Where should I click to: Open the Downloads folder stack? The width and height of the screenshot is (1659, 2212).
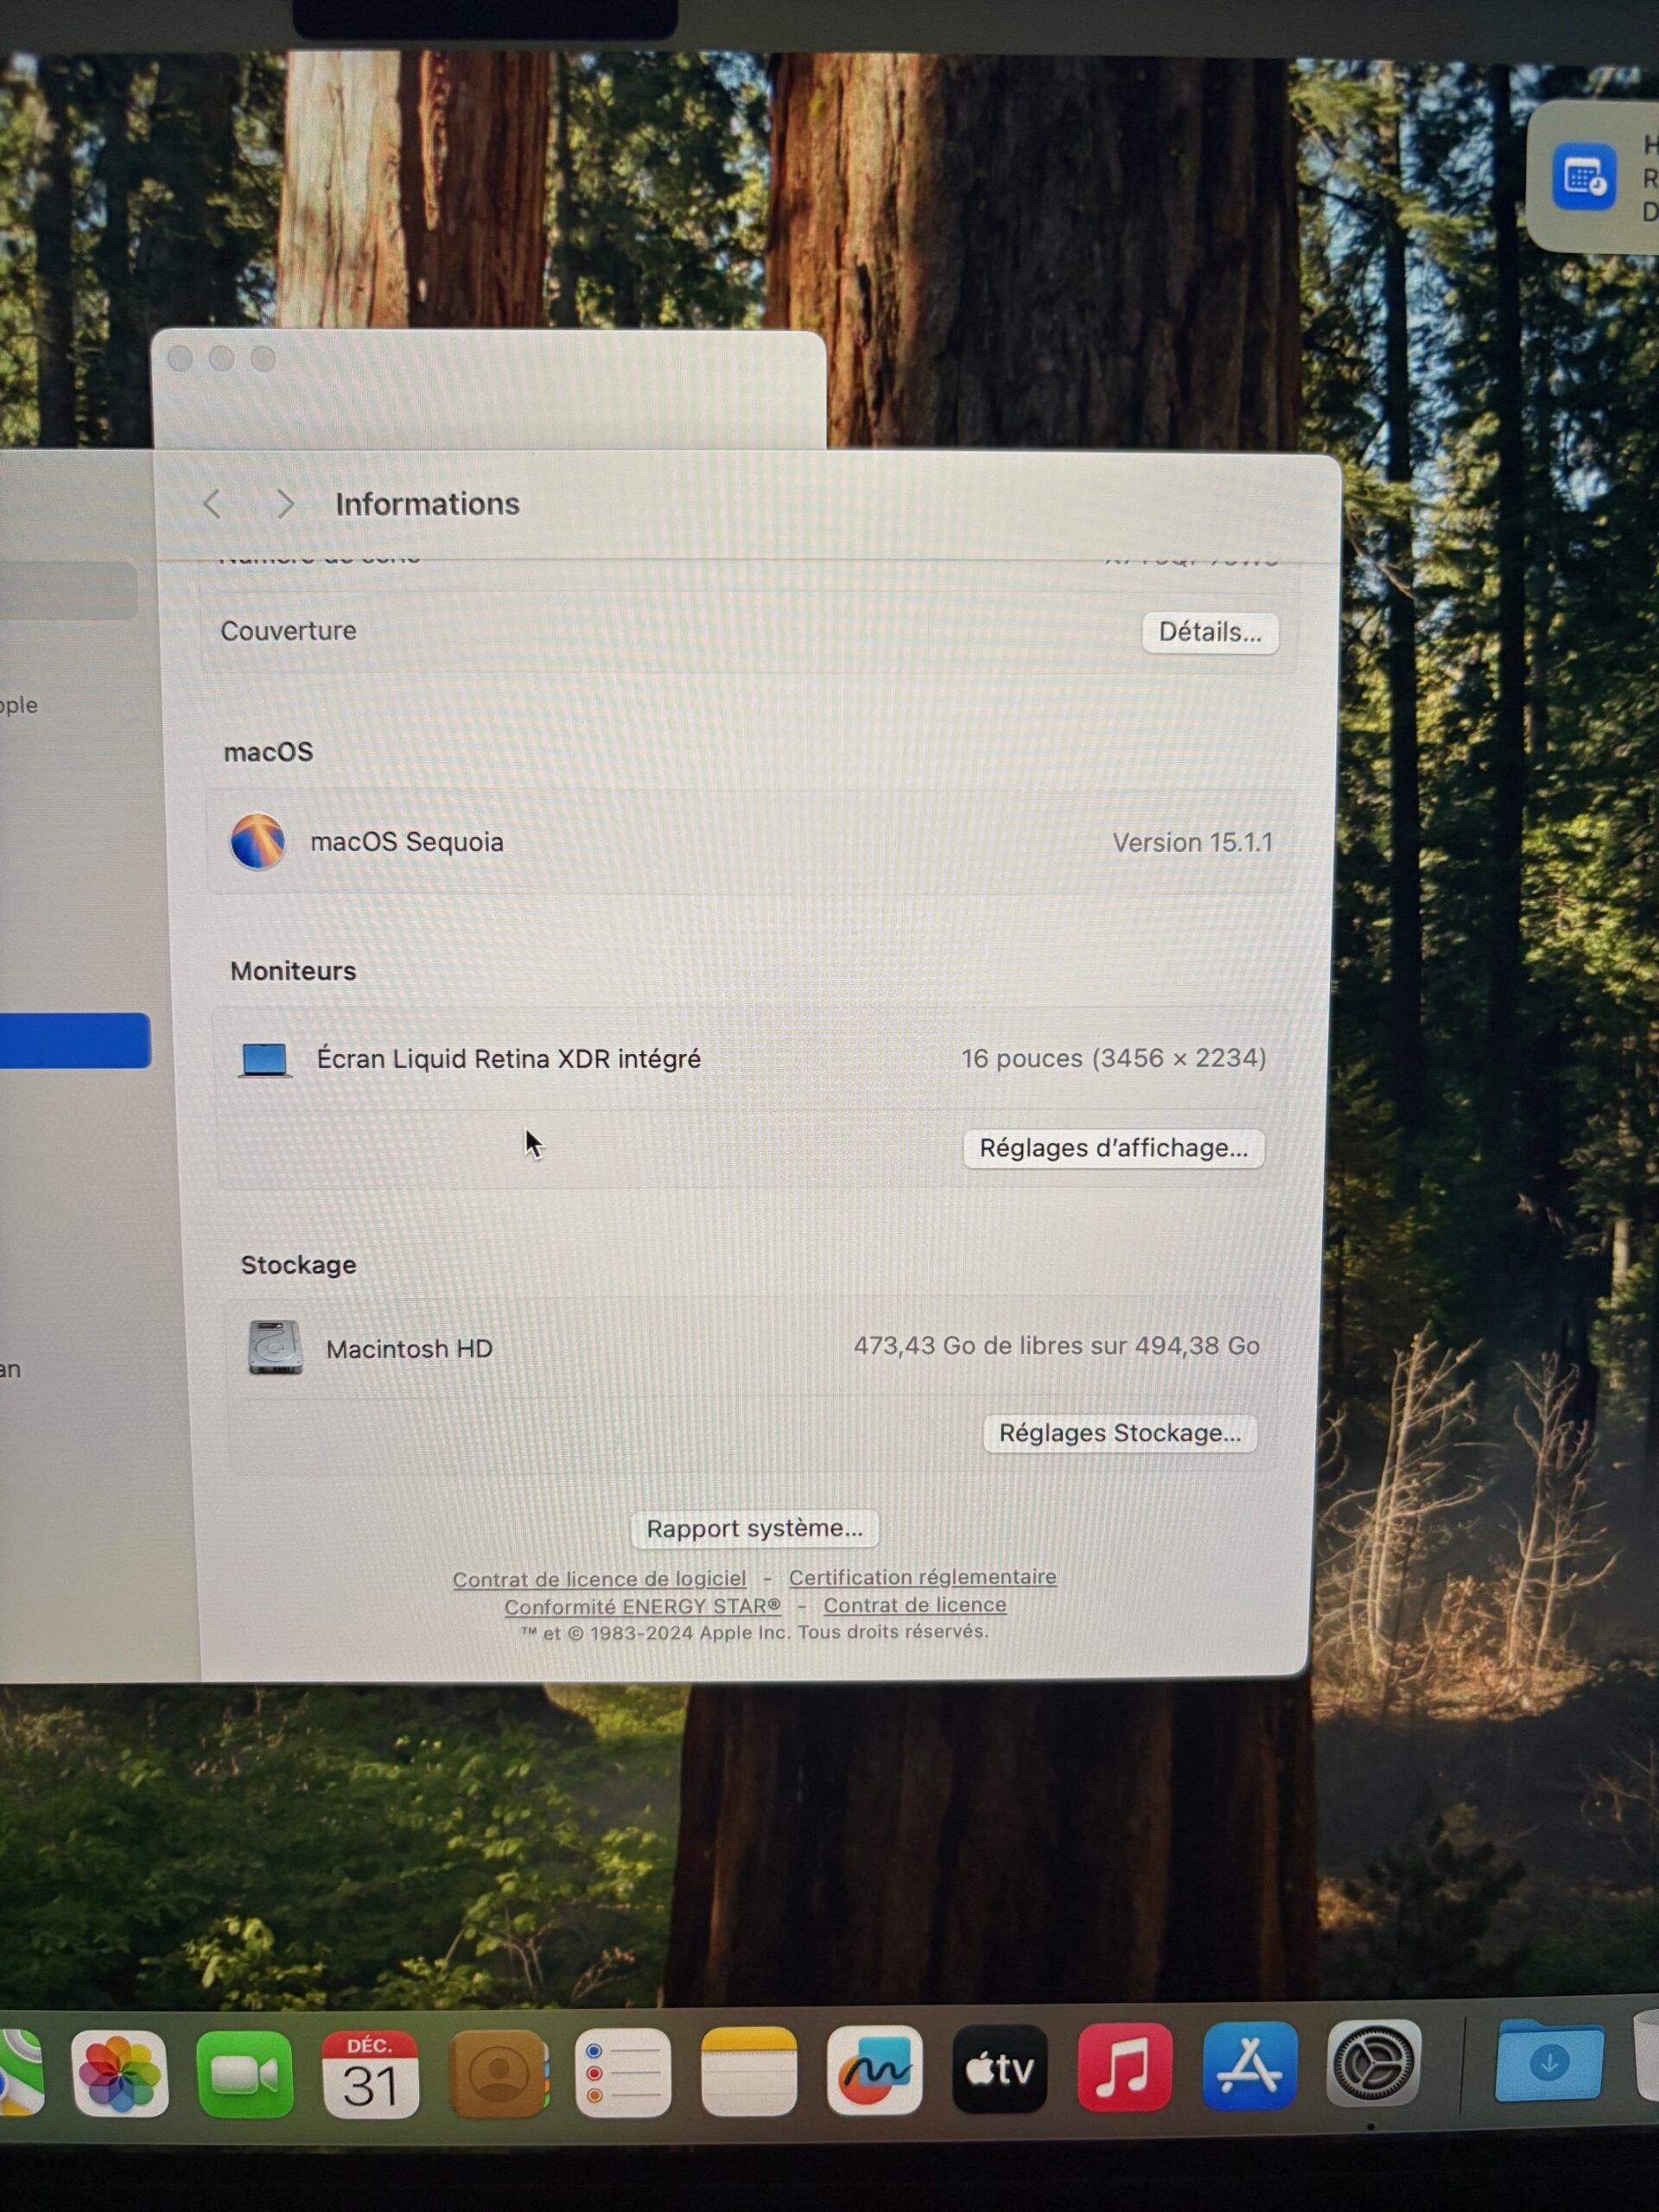tap(1549, 2060)
